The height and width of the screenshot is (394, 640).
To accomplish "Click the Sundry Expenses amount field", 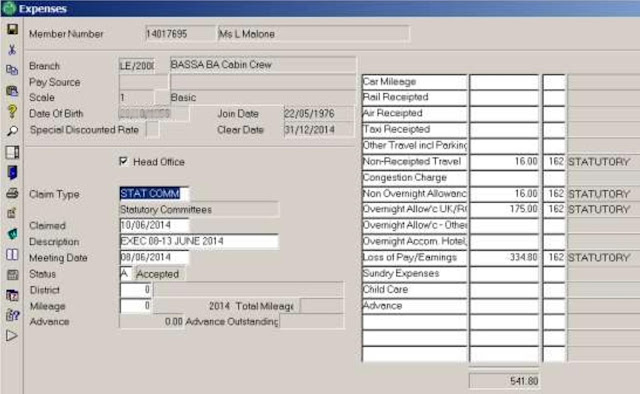I will [504, 274].
